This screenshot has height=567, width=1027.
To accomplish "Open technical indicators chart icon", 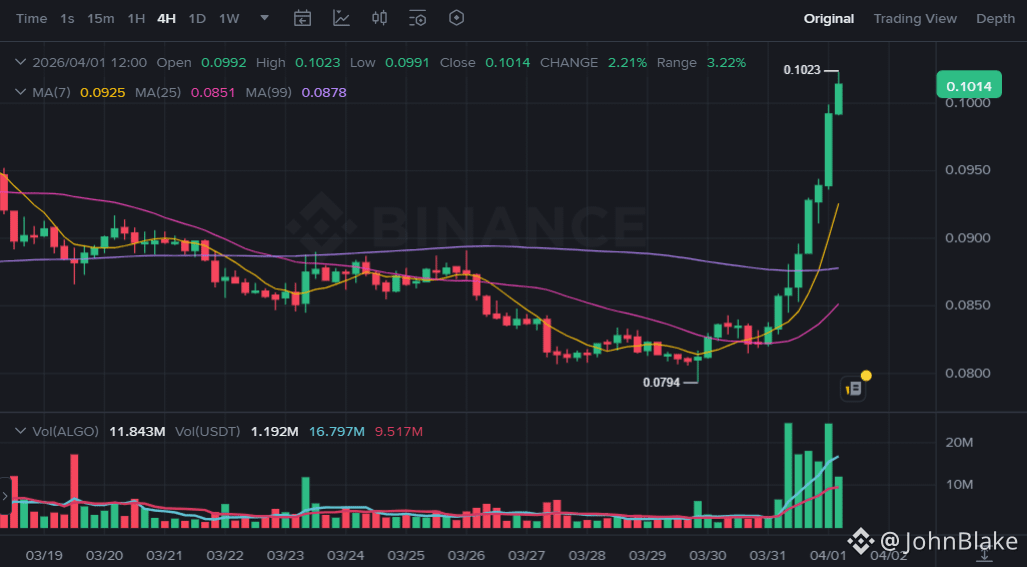I will point(341,18).
